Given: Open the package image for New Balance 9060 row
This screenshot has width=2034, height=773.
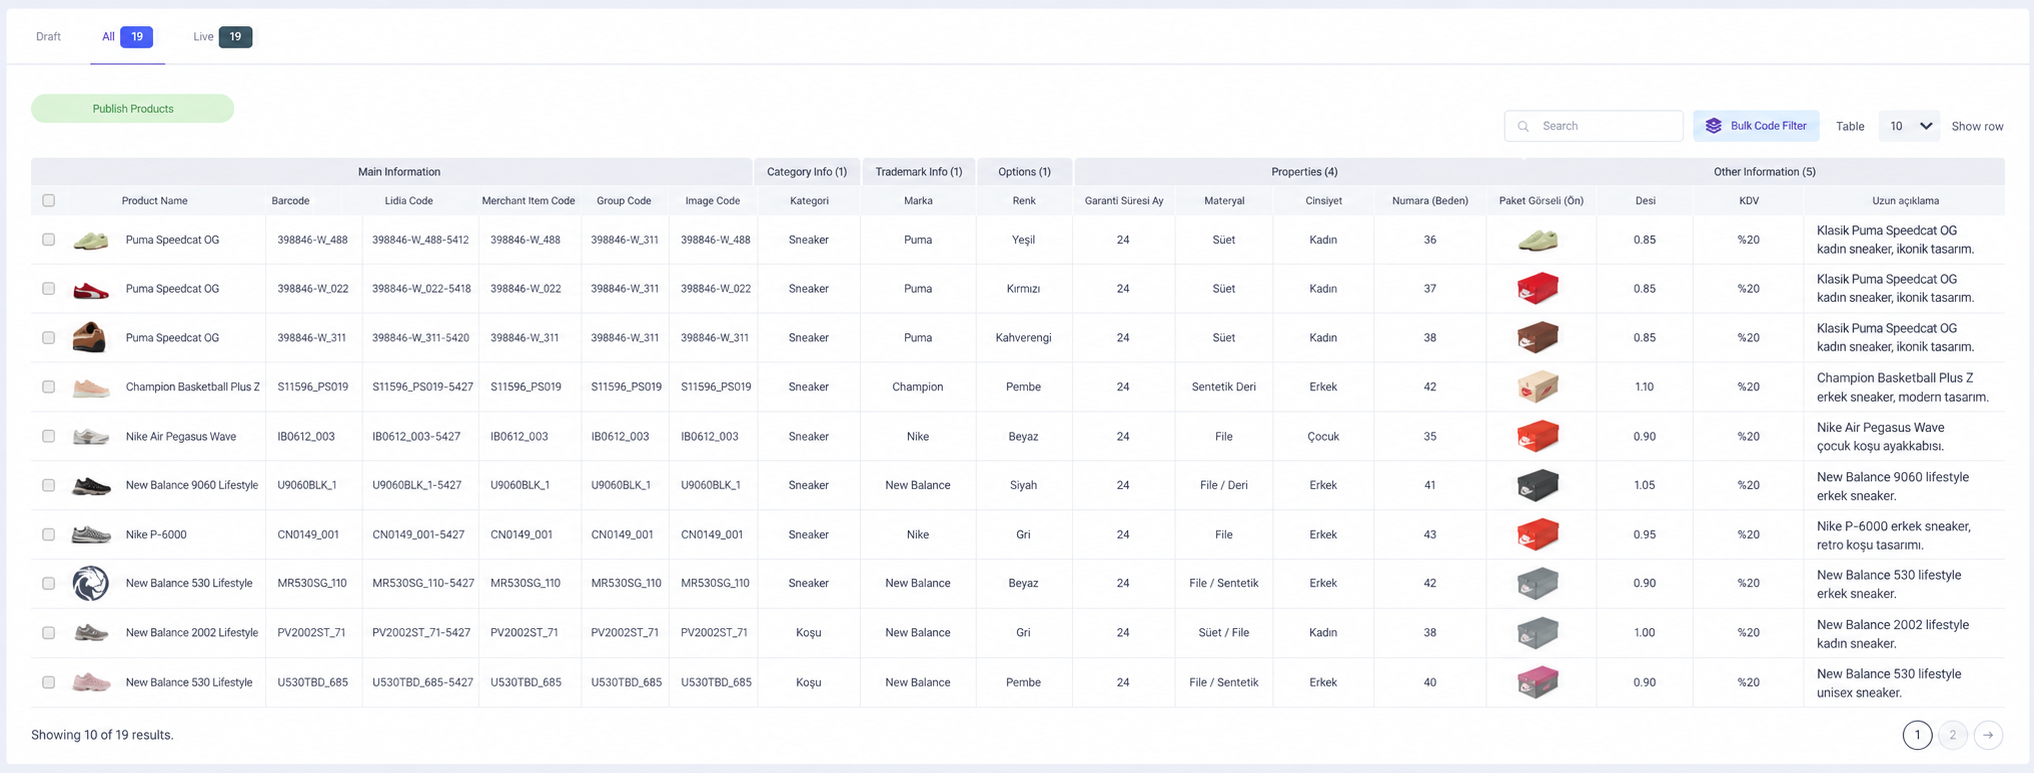Looking at the screenshot, I should click(x=1538, y=485).
